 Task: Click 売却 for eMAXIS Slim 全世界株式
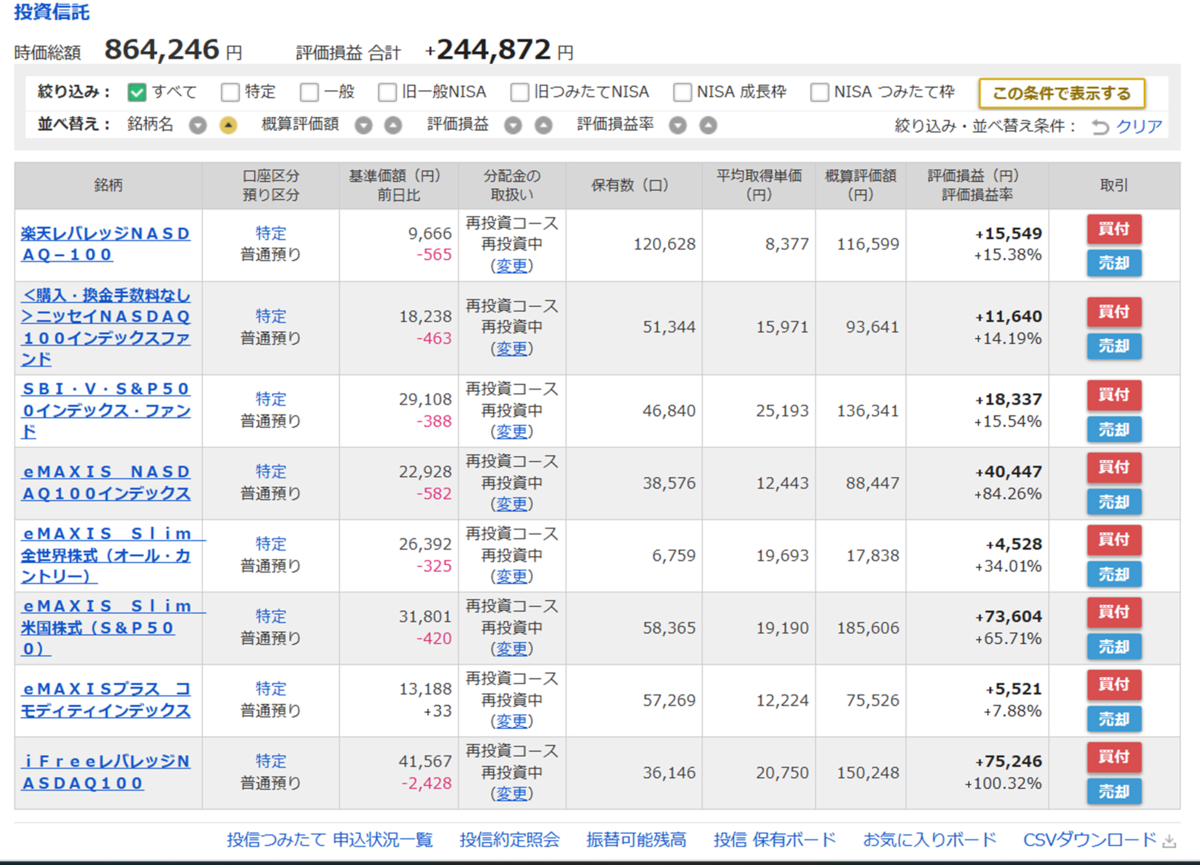tap(1114, 574)
